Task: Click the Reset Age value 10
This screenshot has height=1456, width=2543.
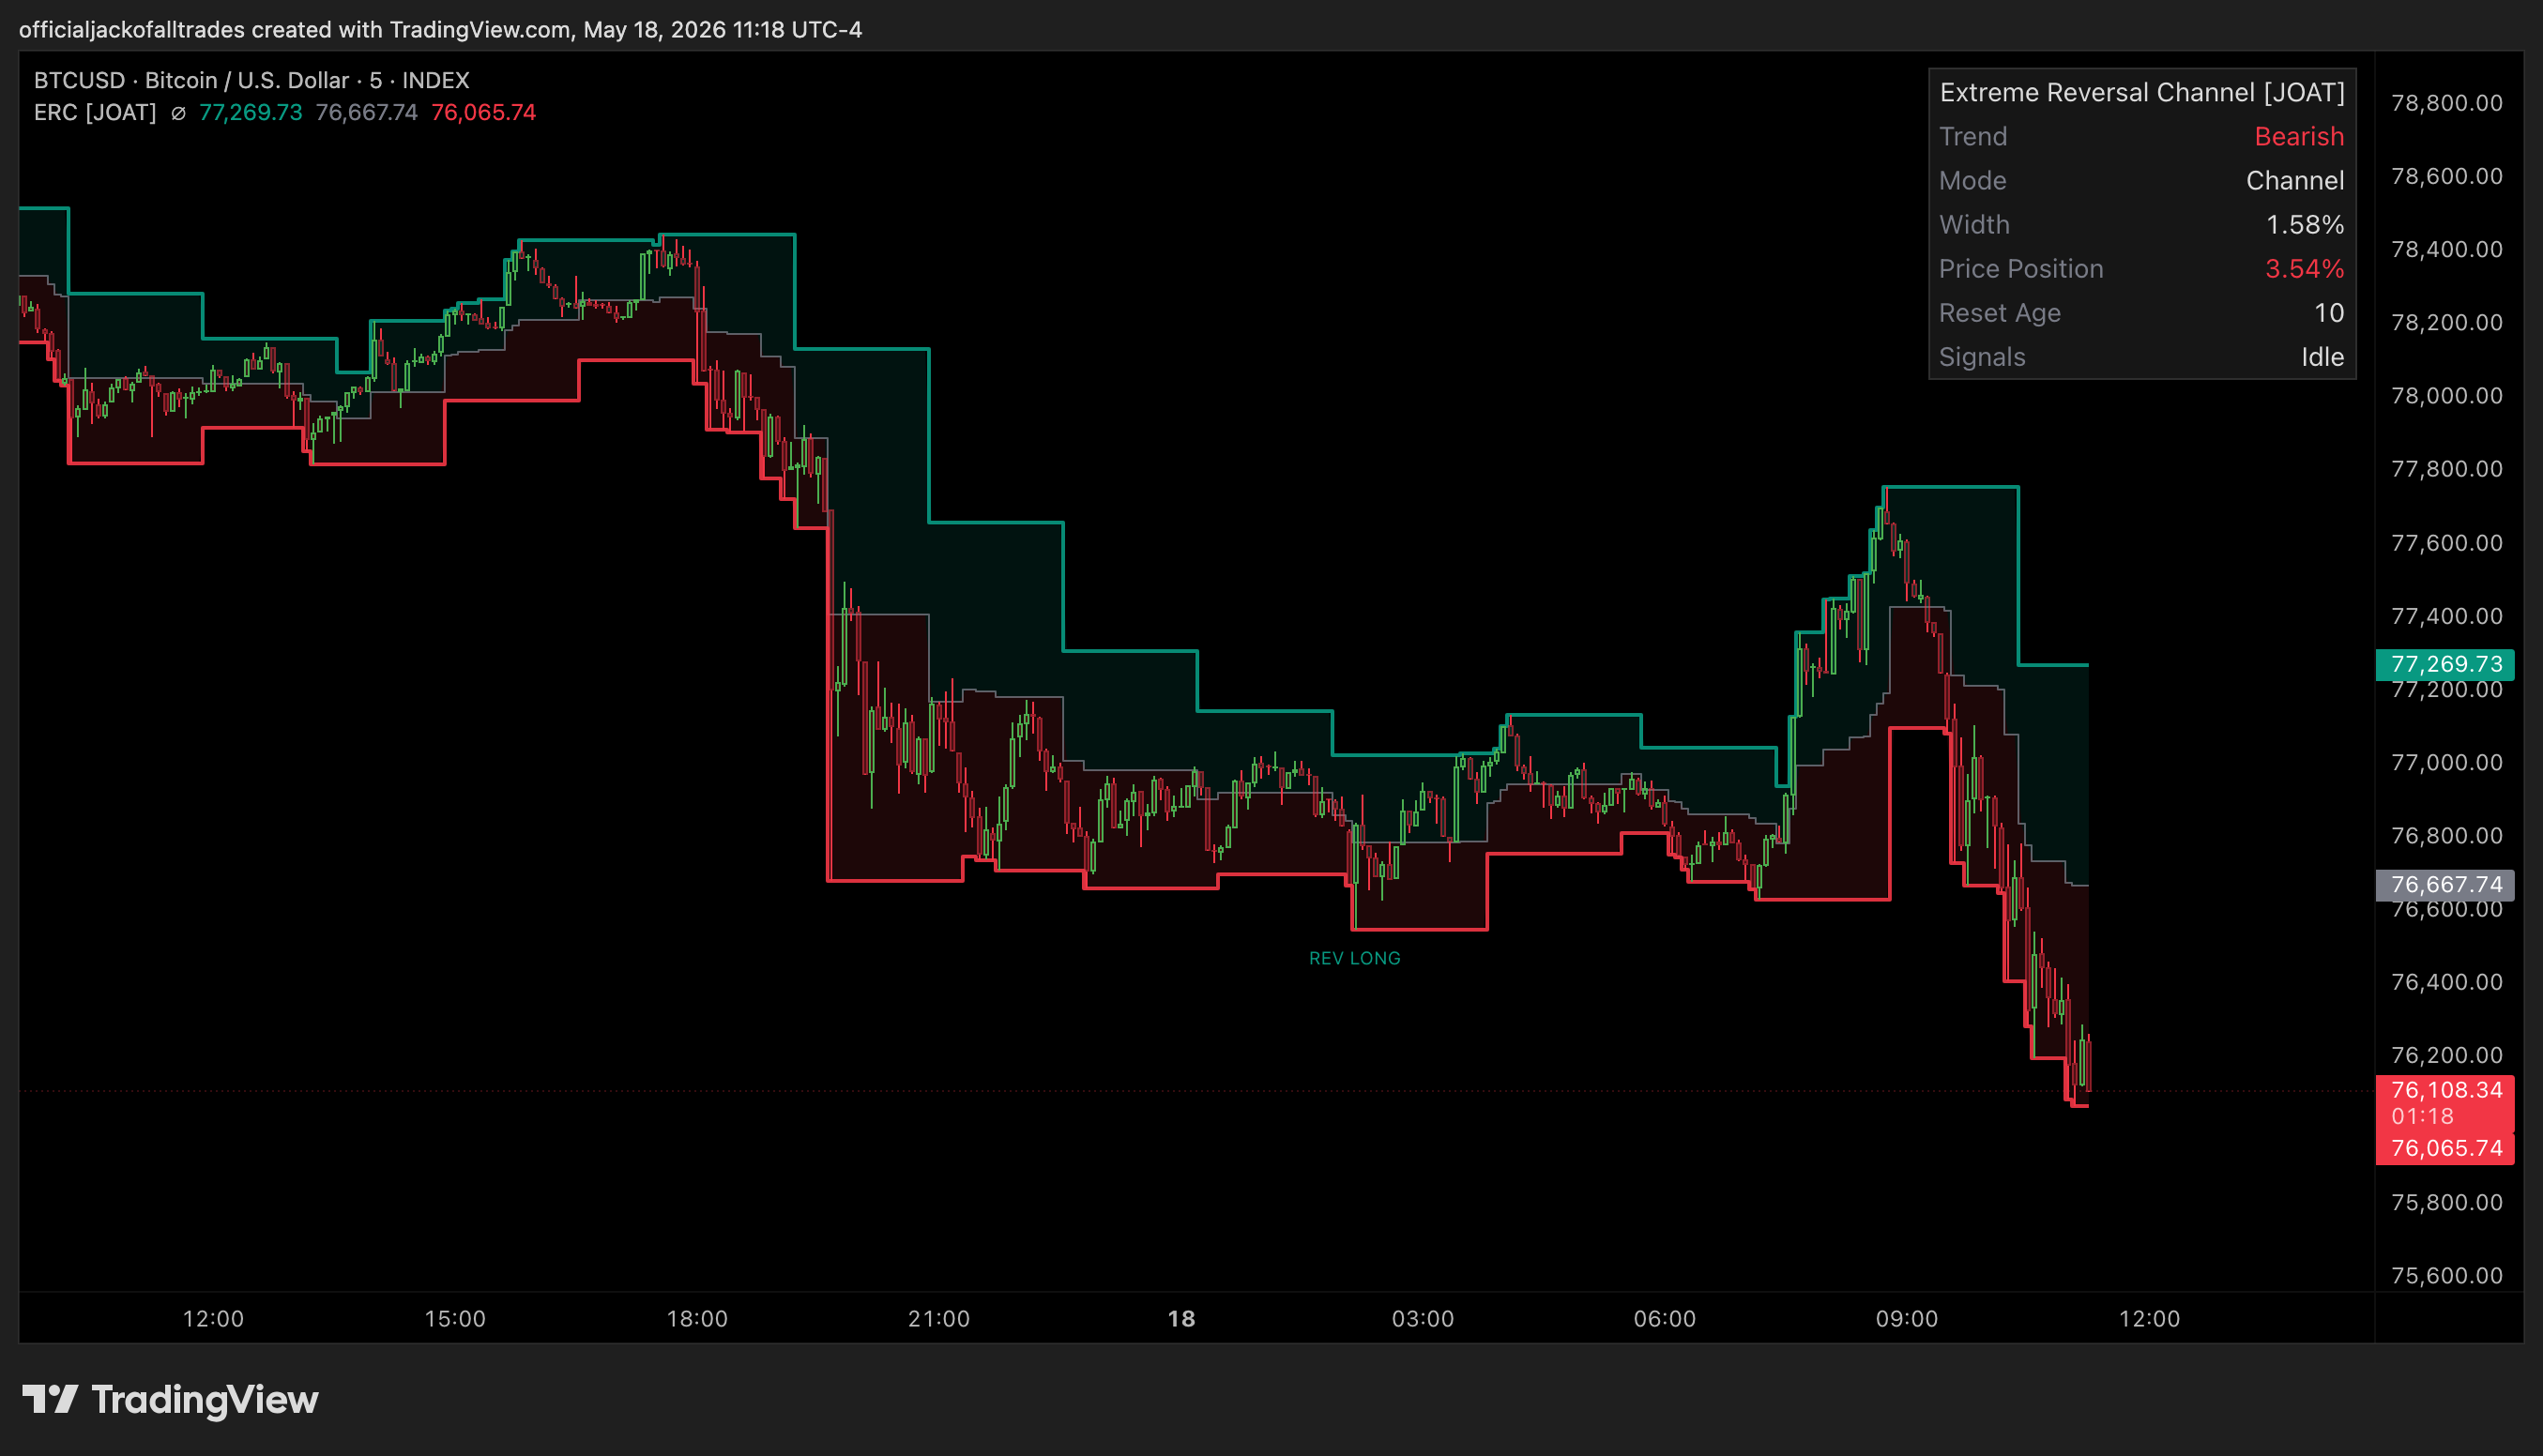Action: point(2329,312)
